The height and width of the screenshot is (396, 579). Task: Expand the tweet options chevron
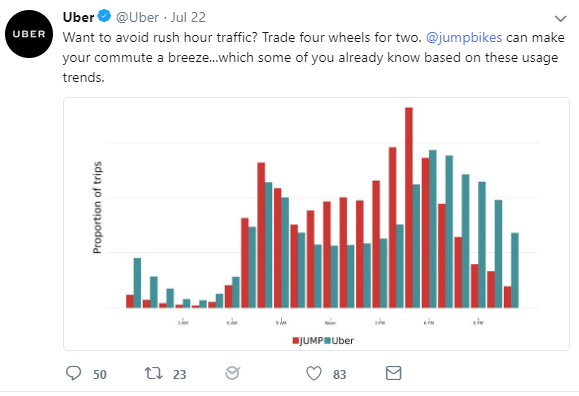[x=561, y=18]
